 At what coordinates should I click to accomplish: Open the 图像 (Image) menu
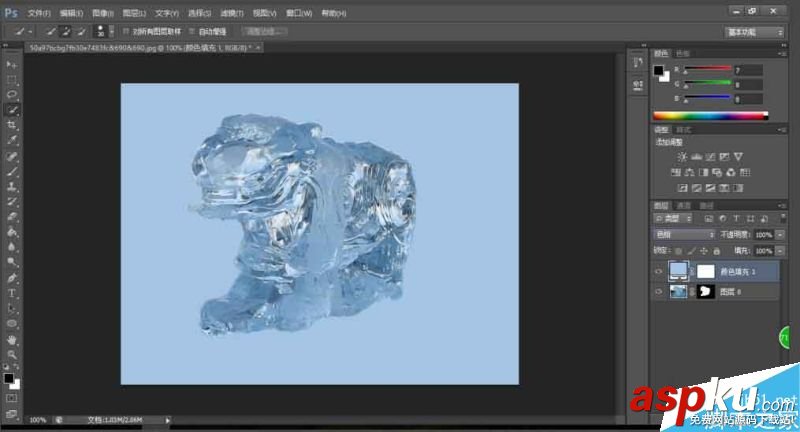[103, 13]
